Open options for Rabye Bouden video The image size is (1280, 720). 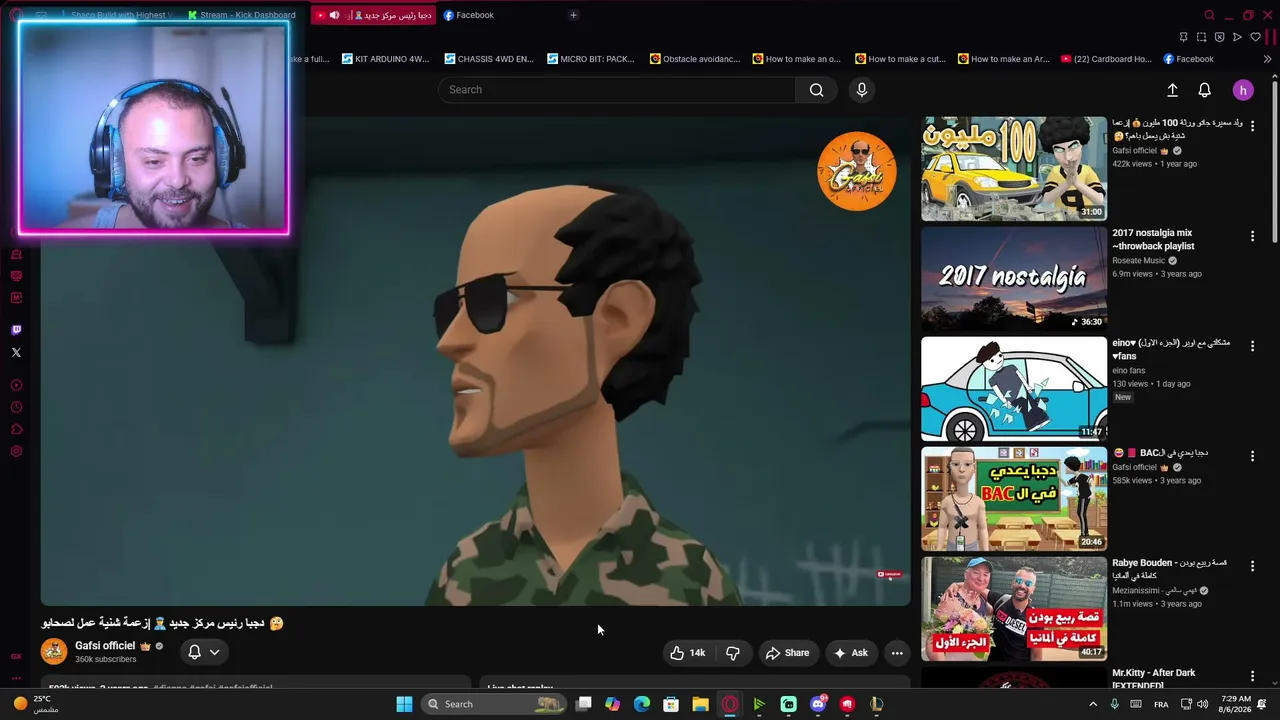1252,566
